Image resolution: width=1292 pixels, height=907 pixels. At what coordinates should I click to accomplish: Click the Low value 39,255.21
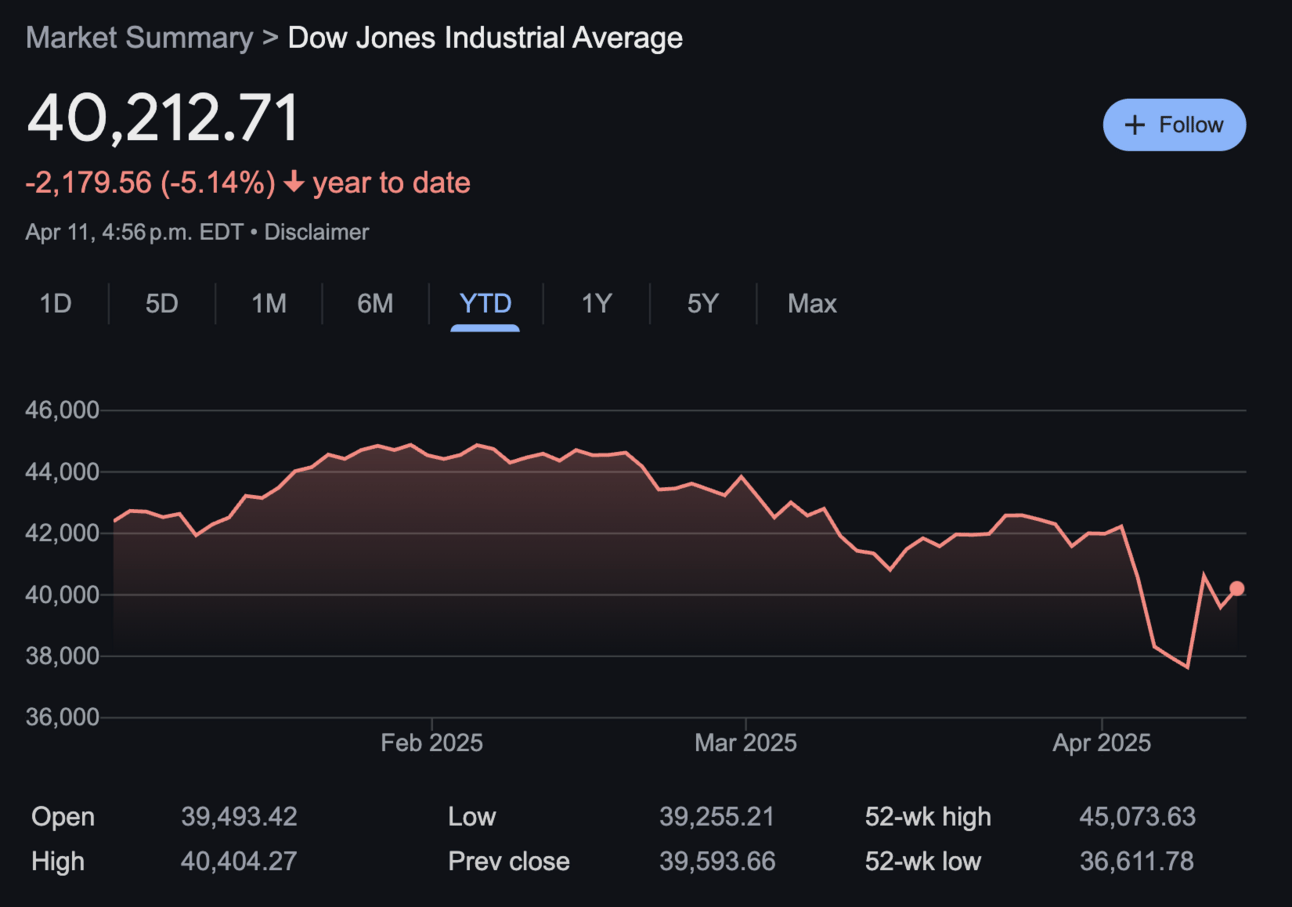(717, 817)
